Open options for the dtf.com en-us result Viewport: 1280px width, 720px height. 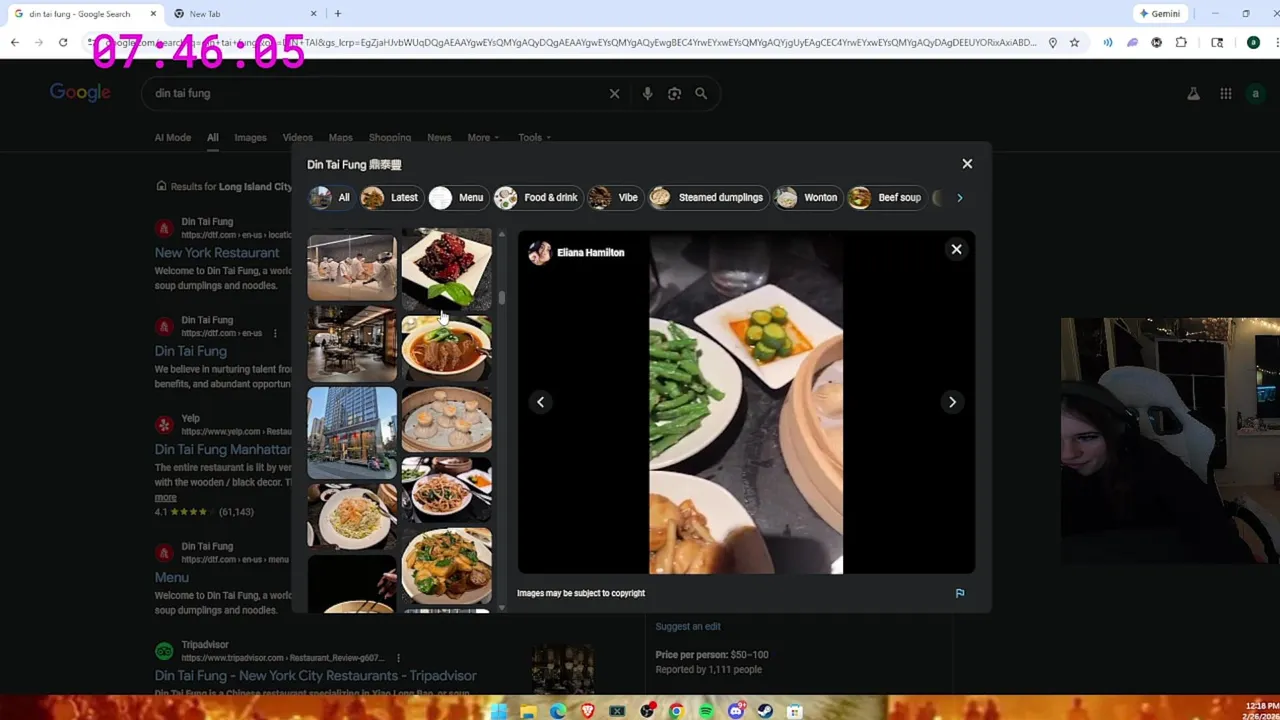(274, 333)
